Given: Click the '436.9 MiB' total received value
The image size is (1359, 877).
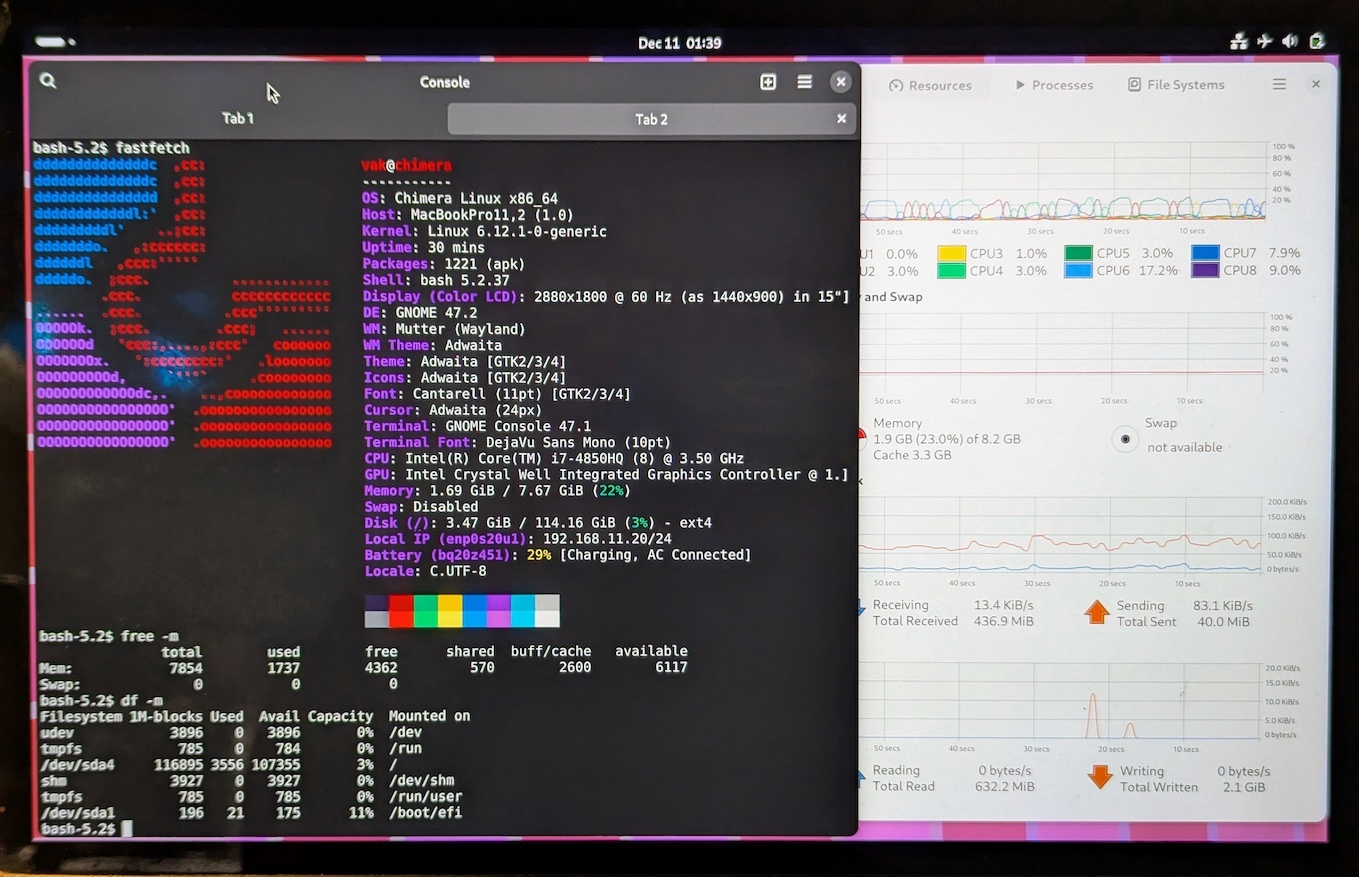Looking at the screenshot, I should point(1004,621).
